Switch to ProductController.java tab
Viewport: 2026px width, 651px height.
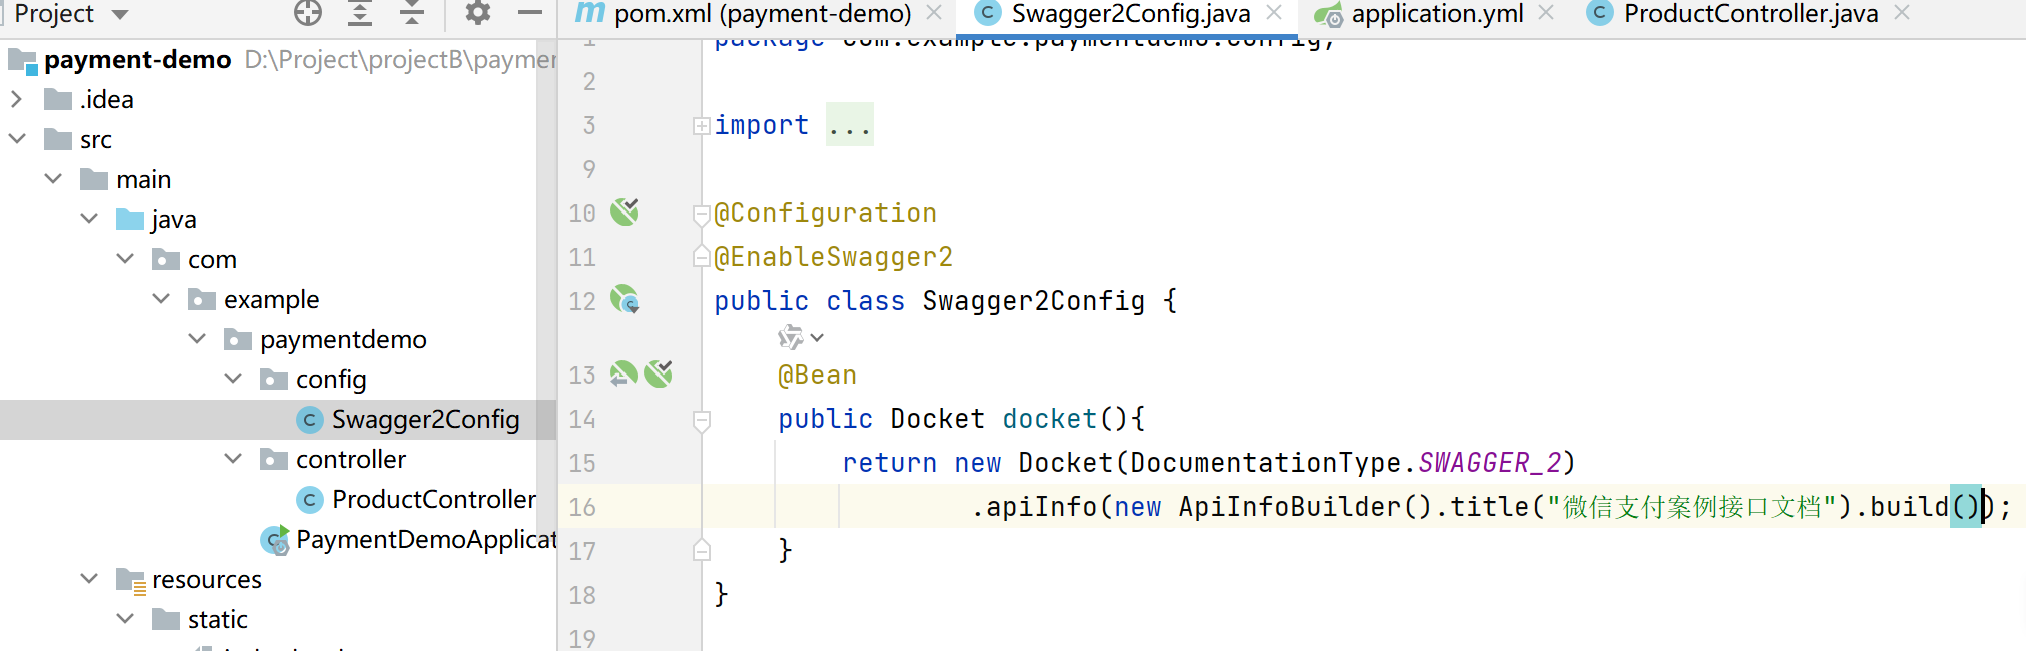pyautogui.click(x=1750, y=14)
